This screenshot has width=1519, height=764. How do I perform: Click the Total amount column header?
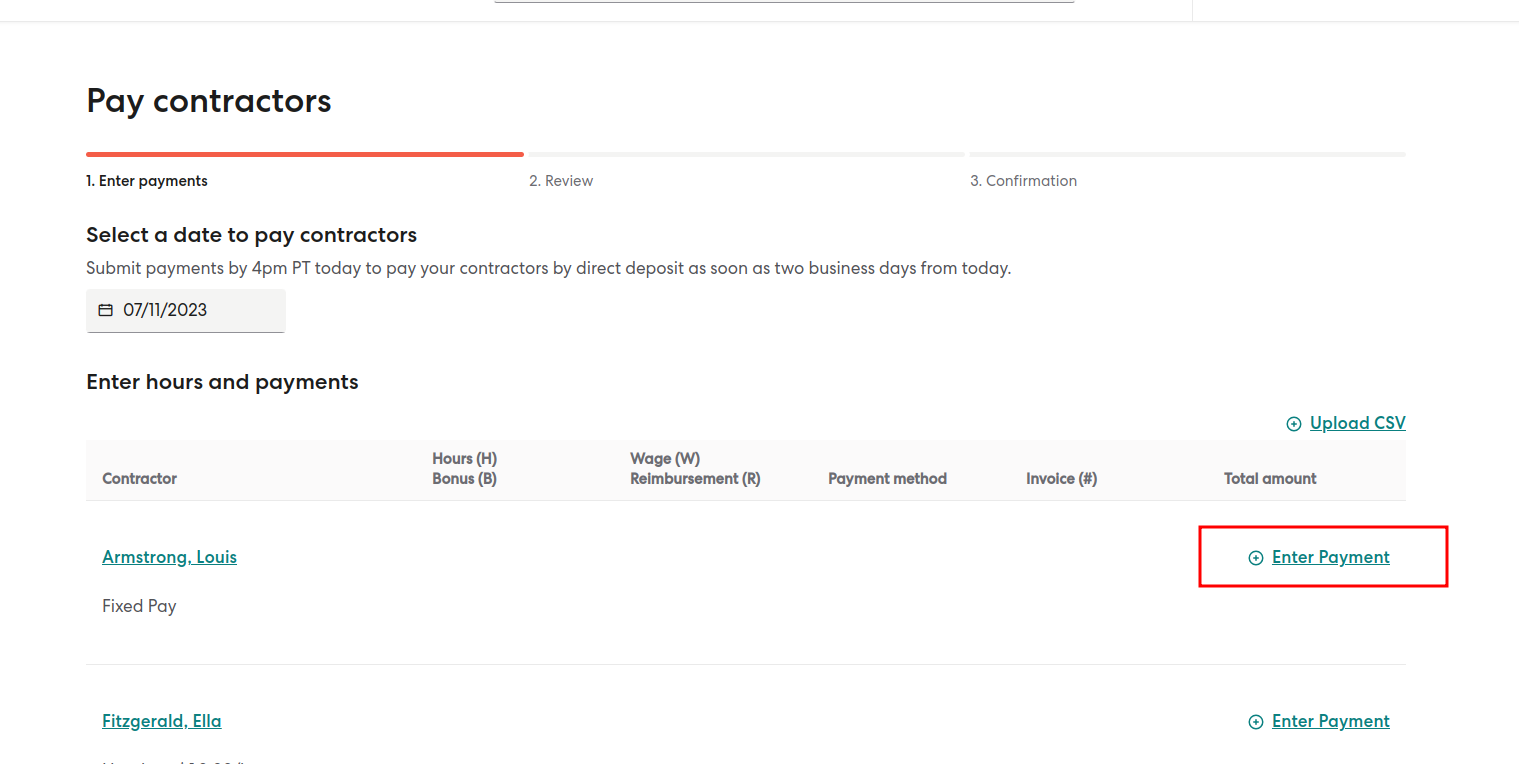pyautogui.click(x=1270, y=479)
